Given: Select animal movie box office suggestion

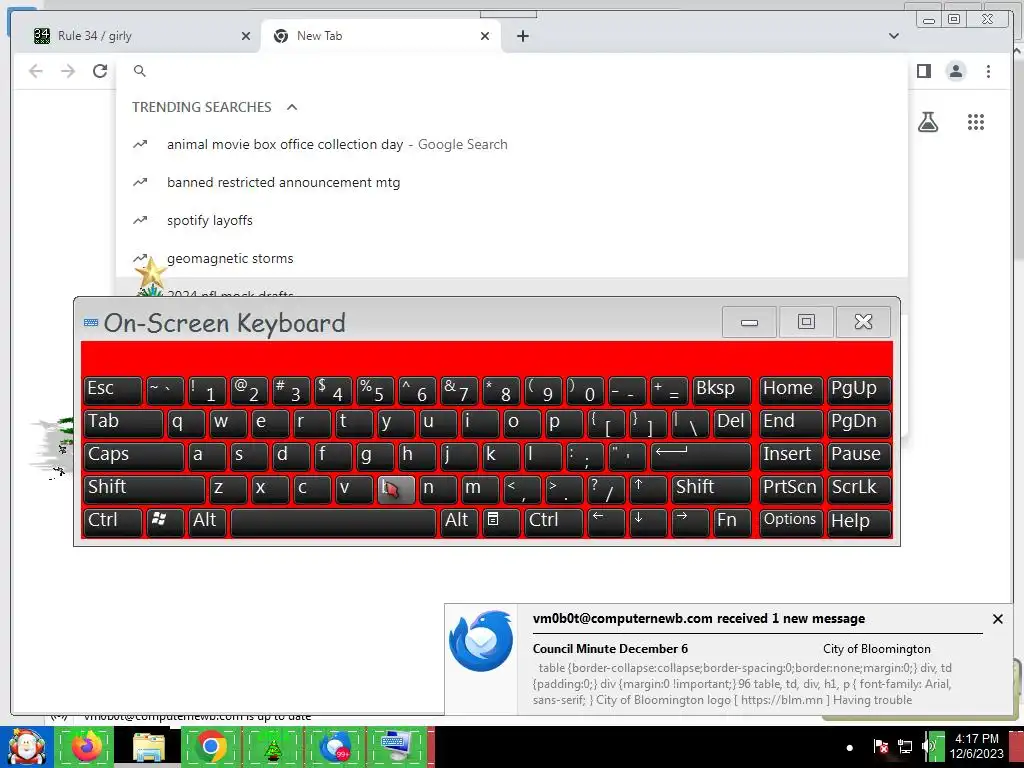Looking at the screenshot, I should click(512, 144).
